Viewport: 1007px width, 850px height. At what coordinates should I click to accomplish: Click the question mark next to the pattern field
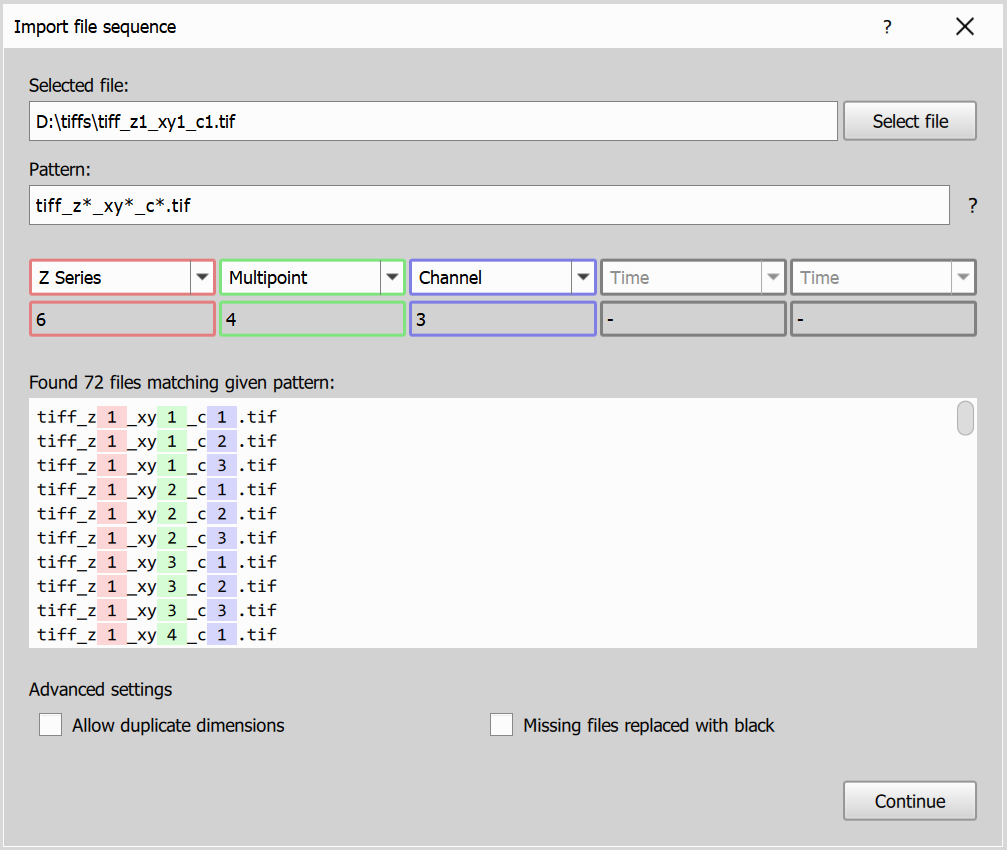coord(972,205)
